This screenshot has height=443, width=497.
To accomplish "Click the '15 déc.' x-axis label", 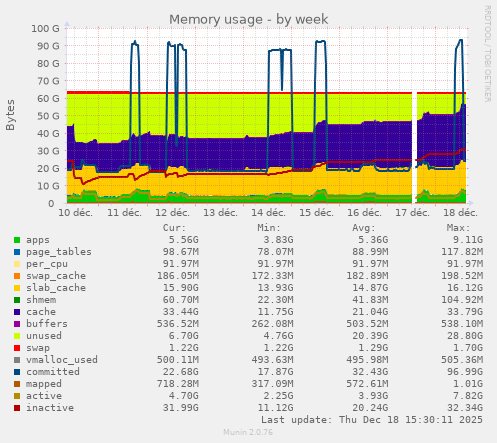I will coord(316,213).
